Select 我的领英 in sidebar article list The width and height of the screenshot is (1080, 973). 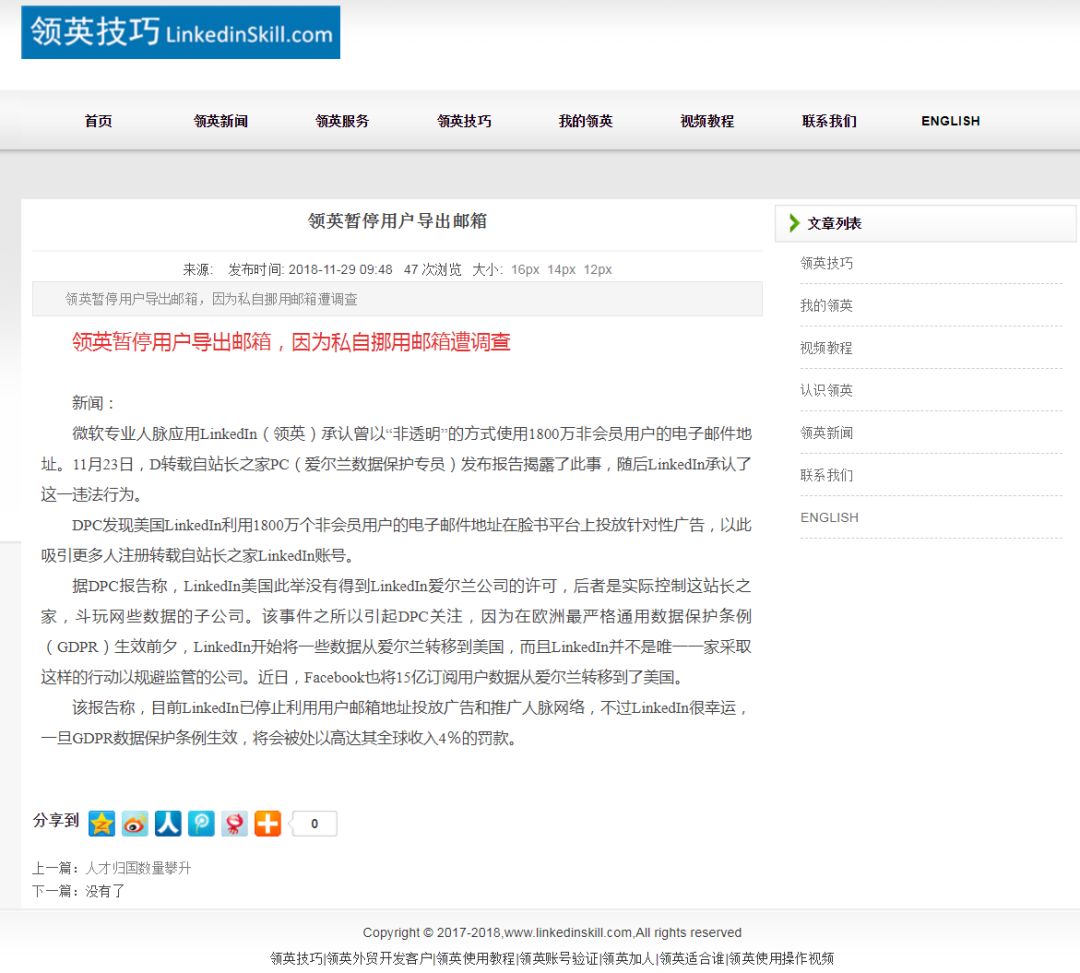827,306
